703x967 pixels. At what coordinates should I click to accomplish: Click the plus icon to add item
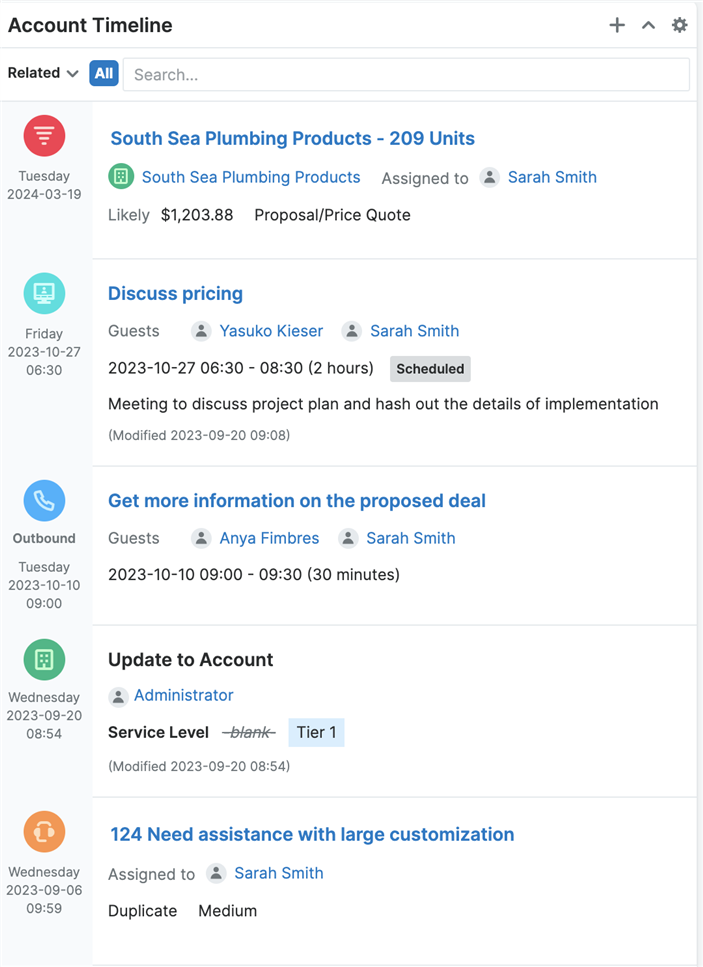coord(617,25)
